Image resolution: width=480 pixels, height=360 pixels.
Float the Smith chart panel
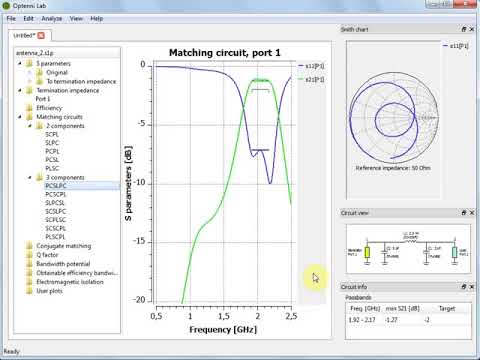[464, 29]
